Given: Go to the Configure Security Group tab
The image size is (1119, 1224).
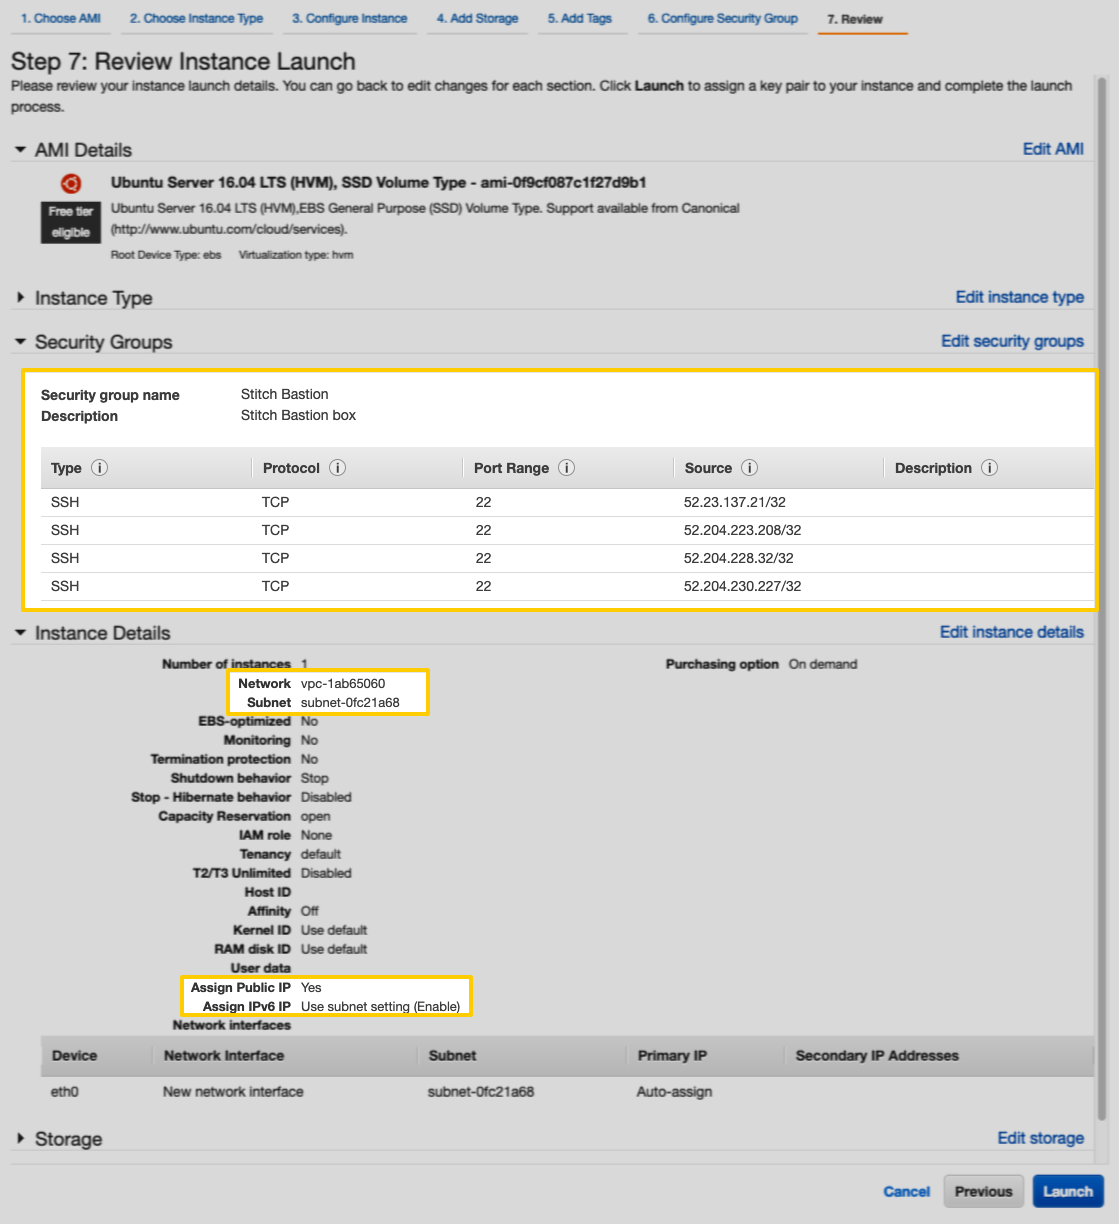Looking at the screenshot, I should click(x=722, y=17).
